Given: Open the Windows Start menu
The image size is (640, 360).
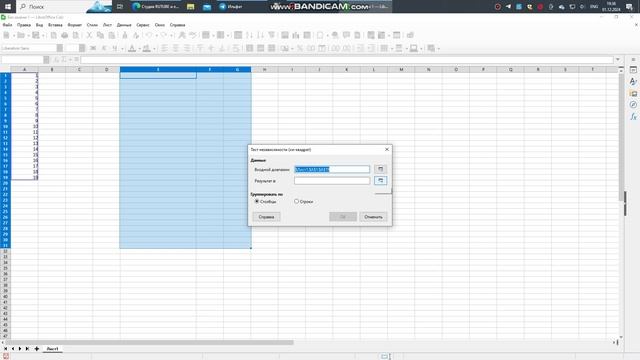Looking at the screenshot, I should [x=7, y=7].
